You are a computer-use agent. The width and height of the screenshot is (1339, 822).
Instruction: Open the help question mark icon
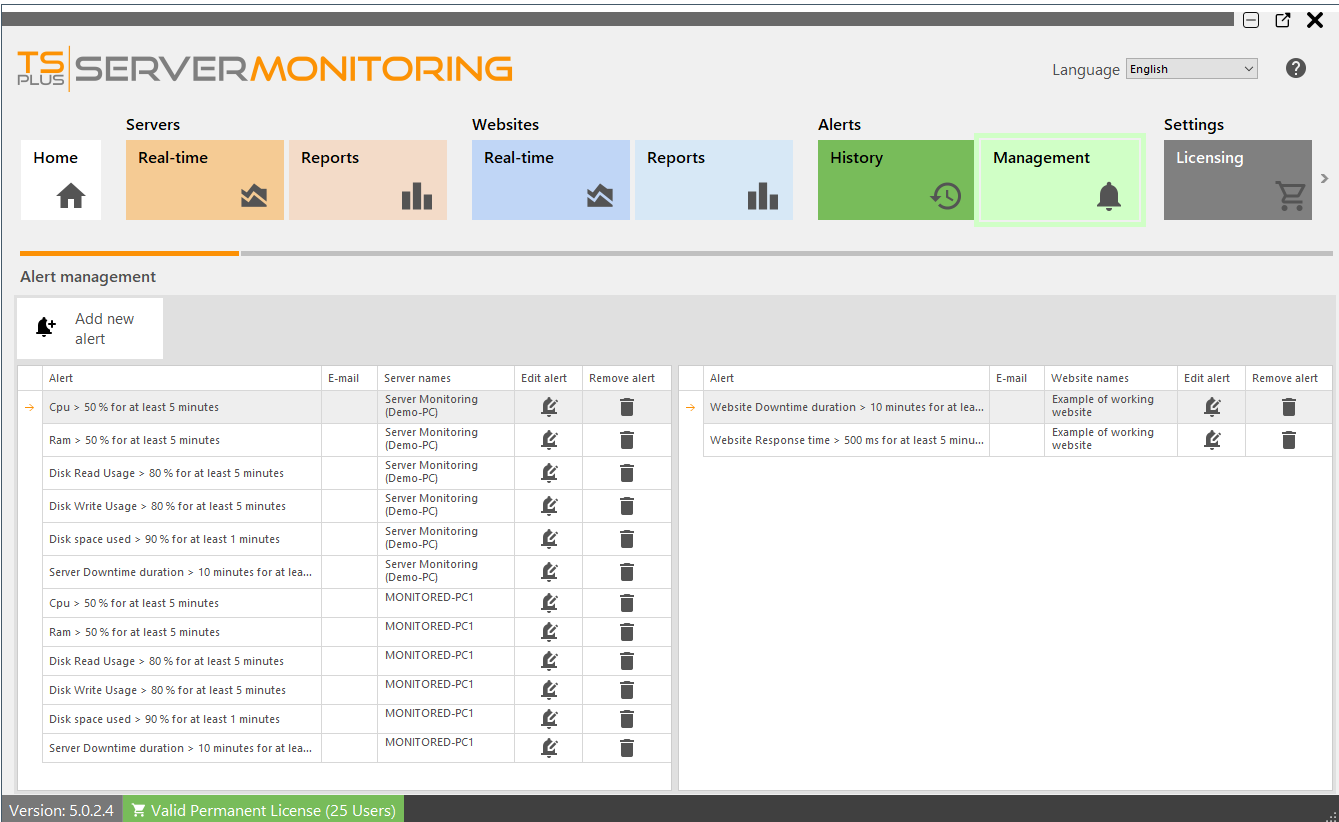click(x=1296, y=68)
